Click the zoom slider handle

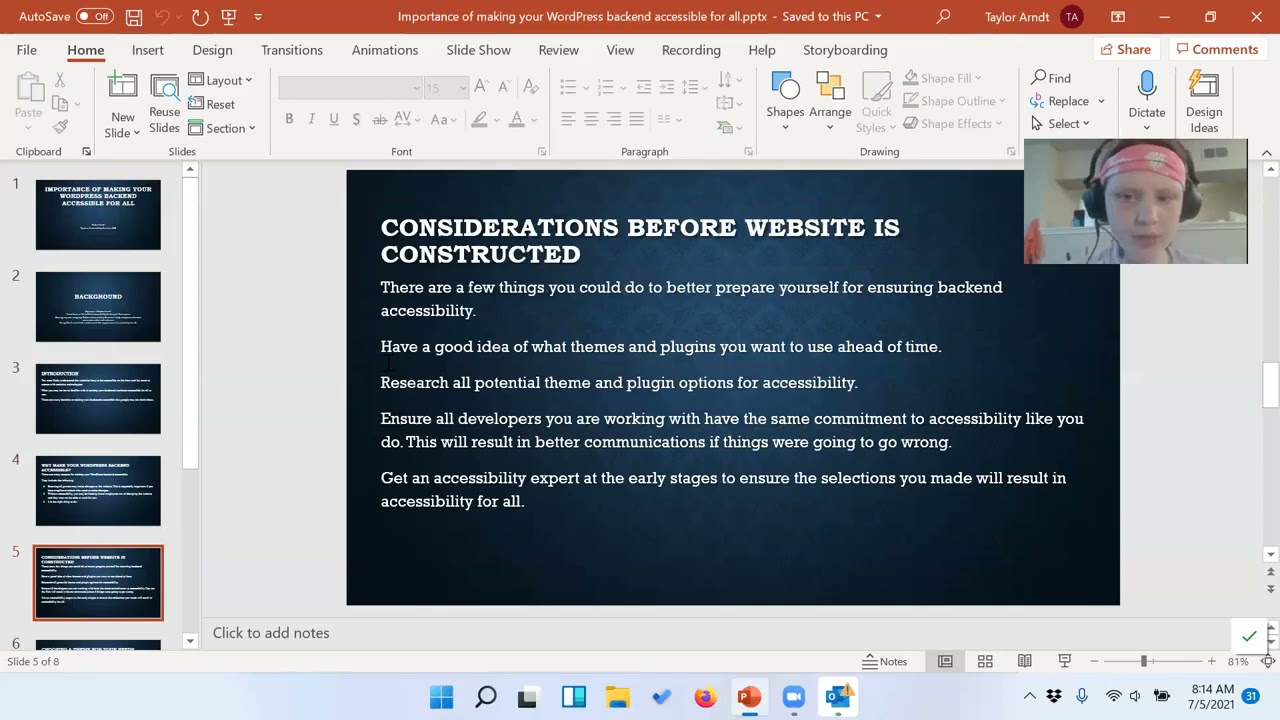point(1143,661)
